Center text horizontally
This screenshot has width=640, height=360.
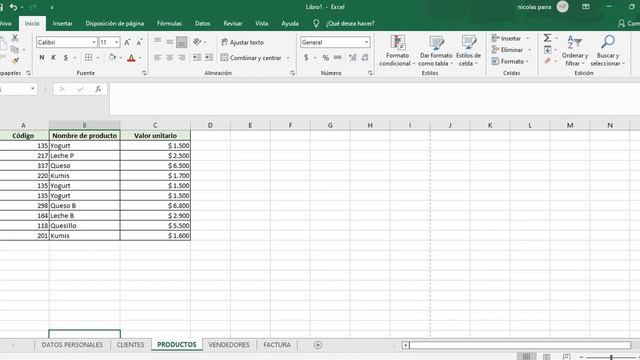coord(169,58)
